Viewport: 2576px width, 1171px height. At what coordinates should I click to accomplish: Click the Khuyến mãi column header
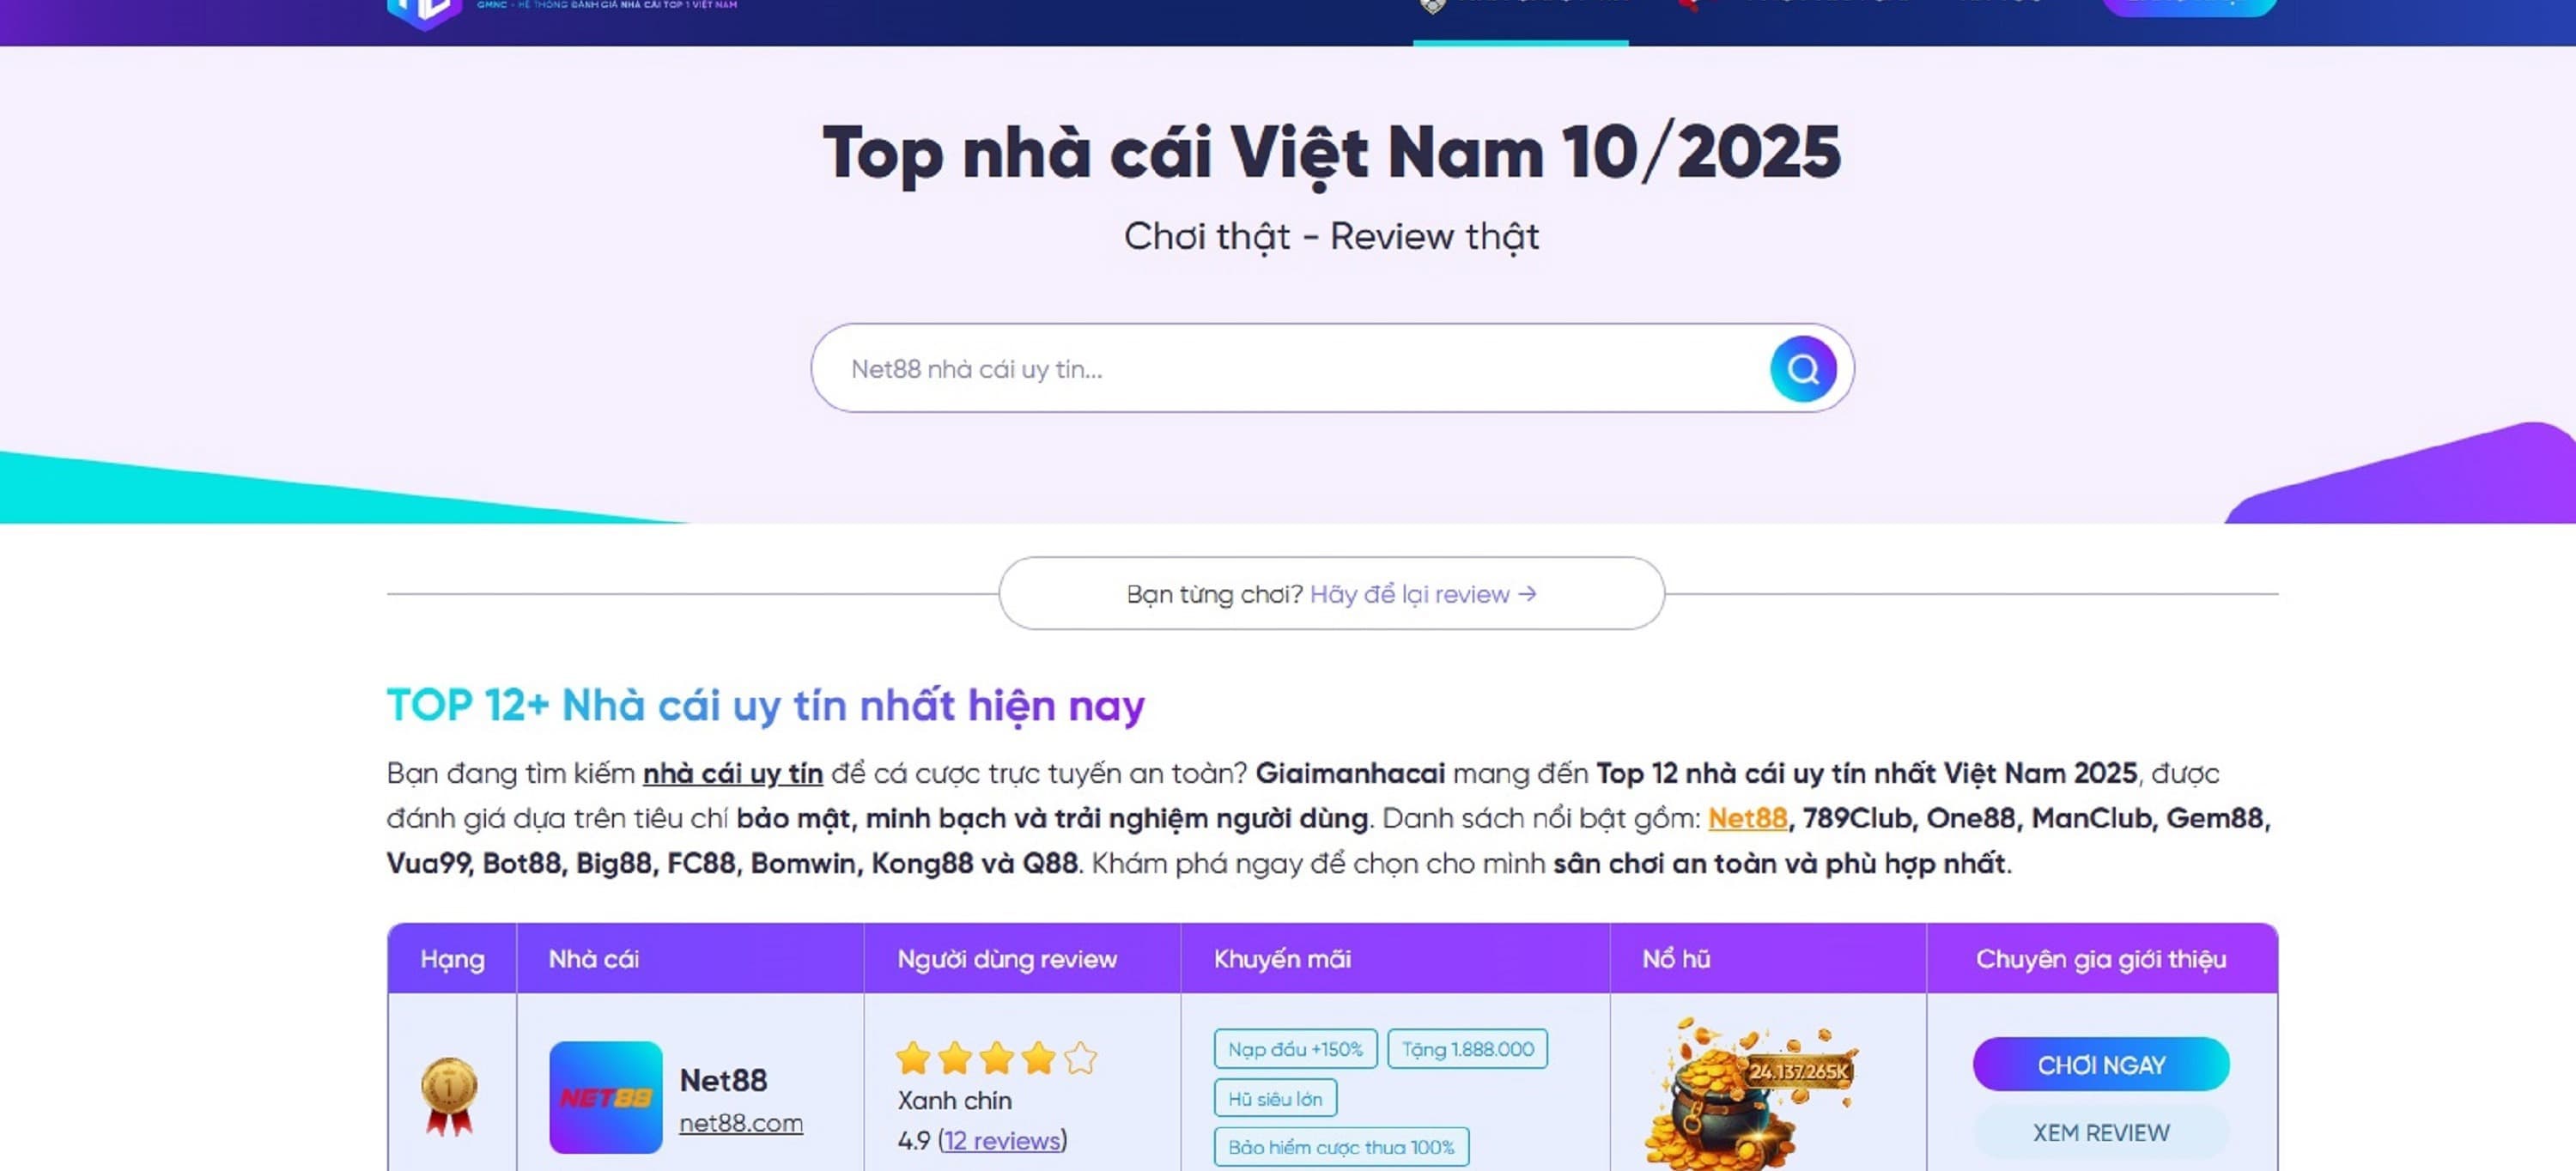(1282, 959)
